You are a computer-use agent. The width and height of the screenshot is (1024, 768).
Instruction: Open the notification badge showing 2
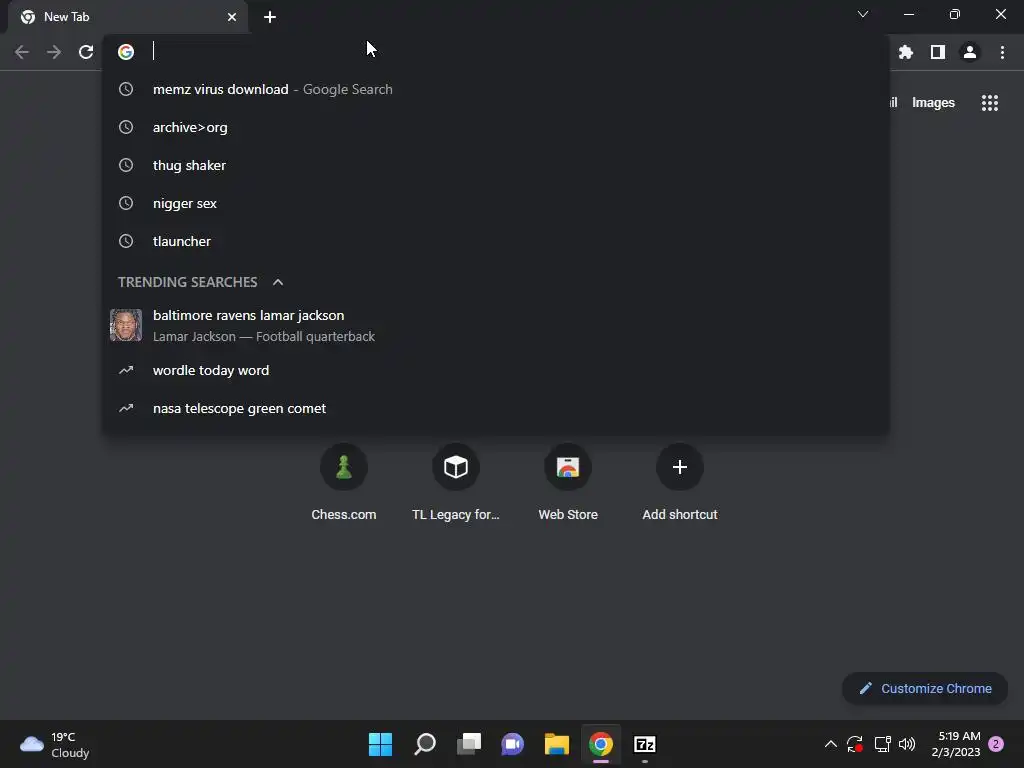[x=996, y=744]
